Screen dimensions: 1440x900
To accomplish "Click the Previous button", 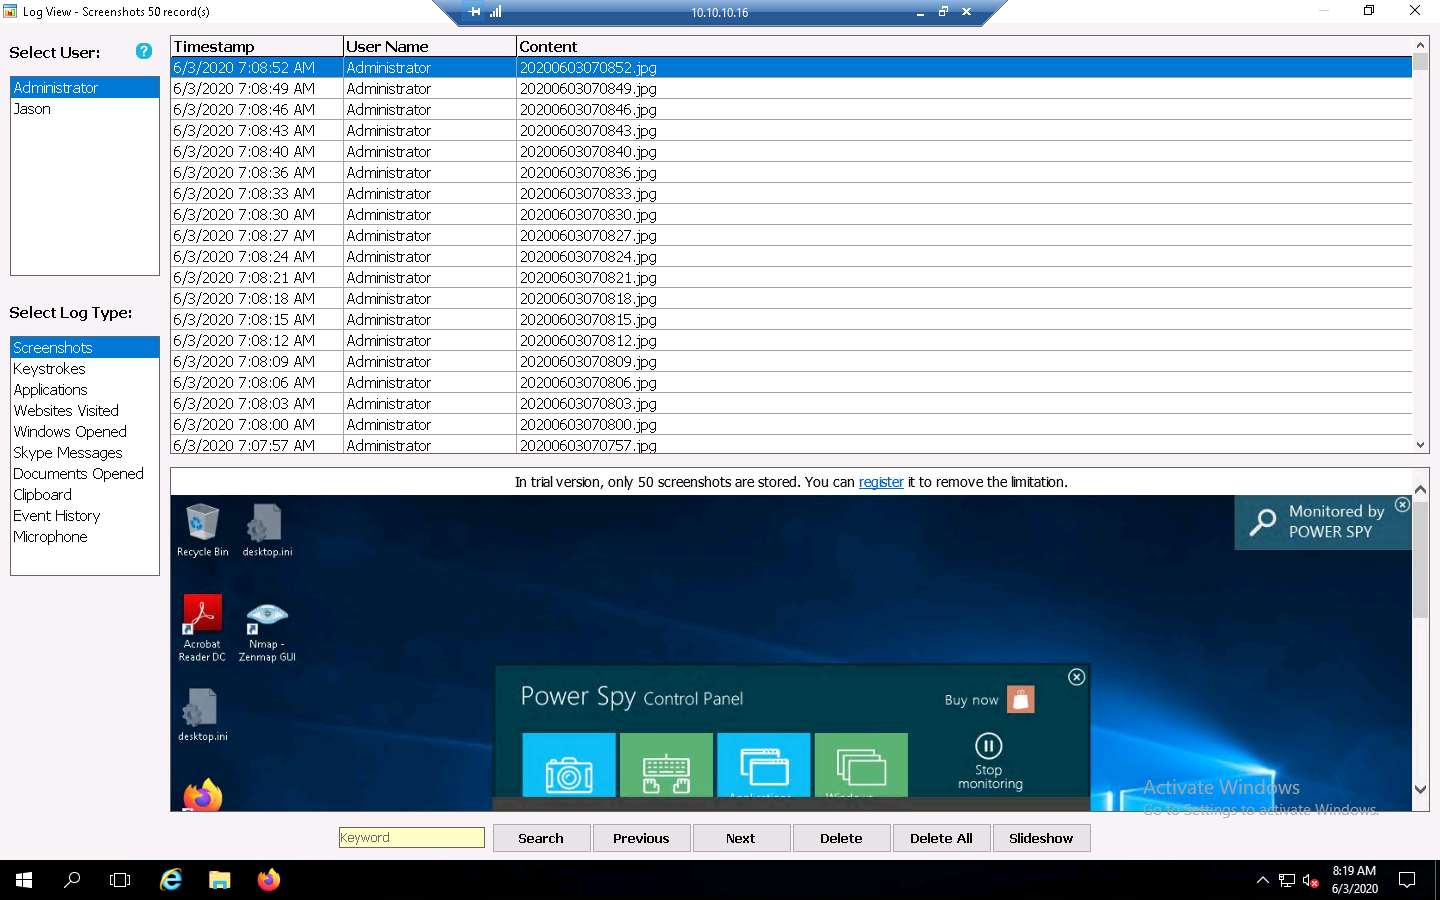I will click(641, 838).
